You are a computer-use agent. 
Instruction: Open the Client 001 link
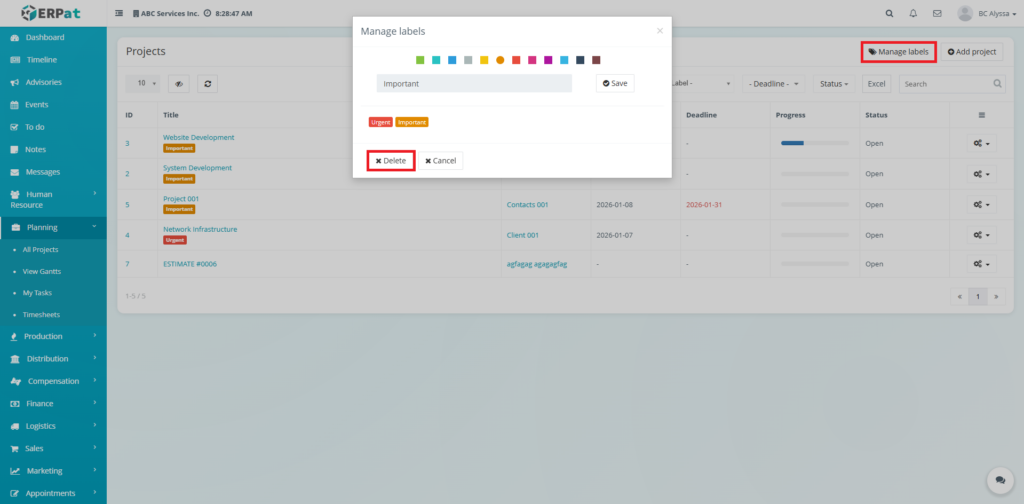point(522,235)
